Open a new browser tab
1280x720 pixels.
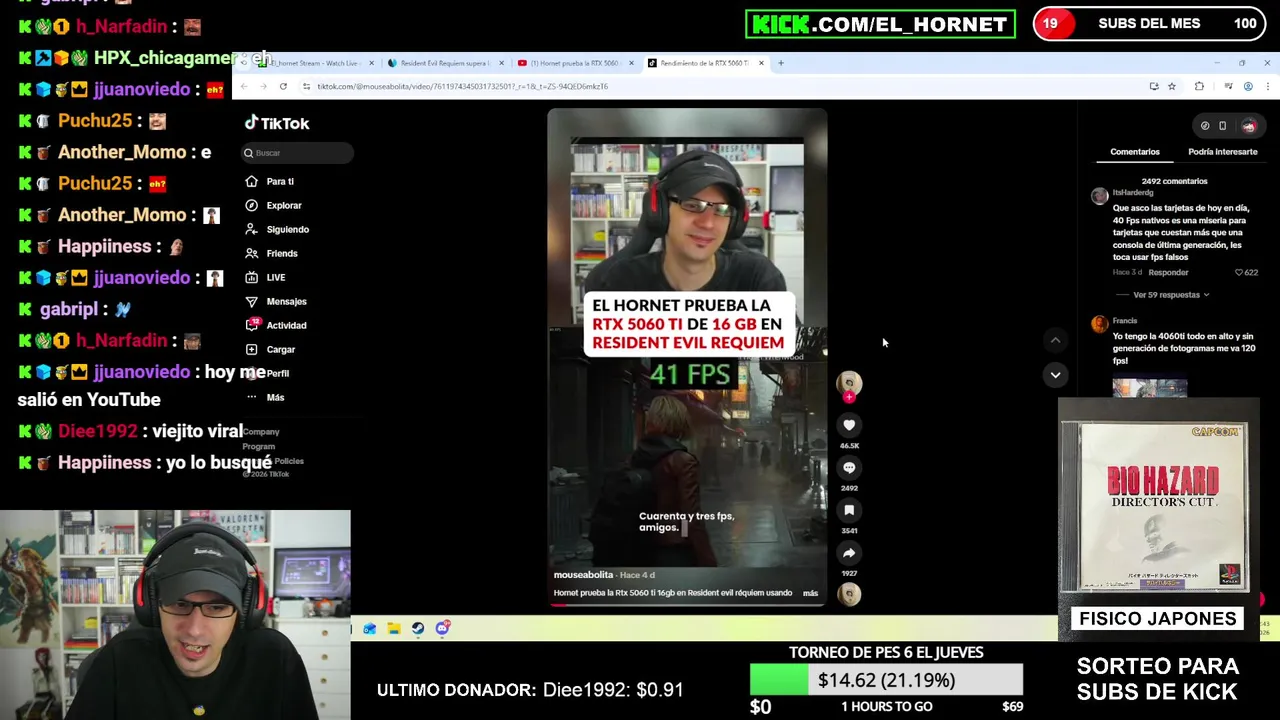point(781,63)
